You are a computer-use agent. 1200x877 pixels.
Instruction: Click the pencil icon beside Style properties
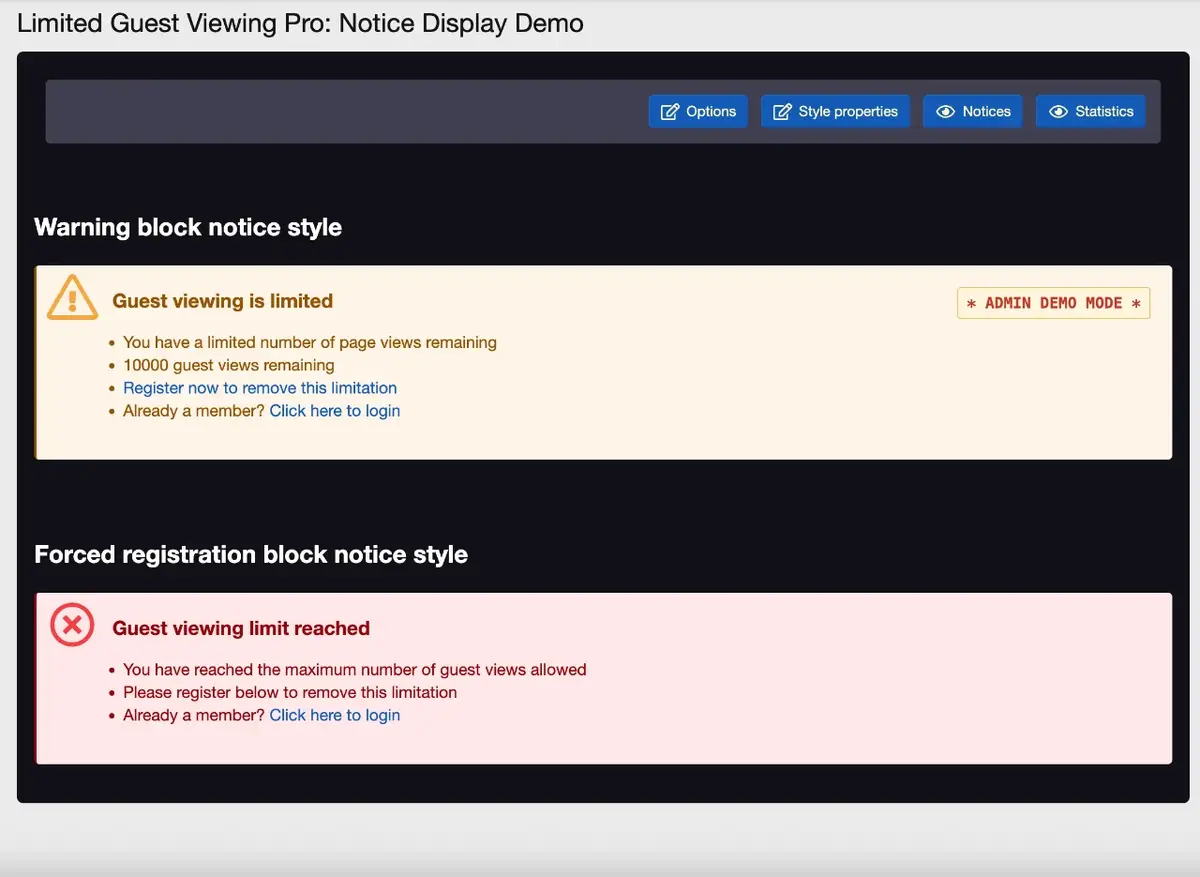782,112
